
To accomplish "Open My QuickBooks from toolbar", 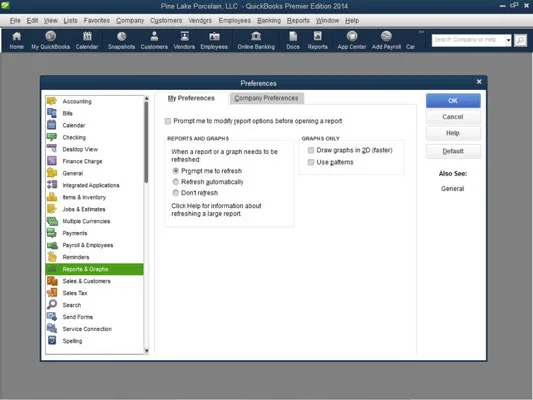I will 50,40.
